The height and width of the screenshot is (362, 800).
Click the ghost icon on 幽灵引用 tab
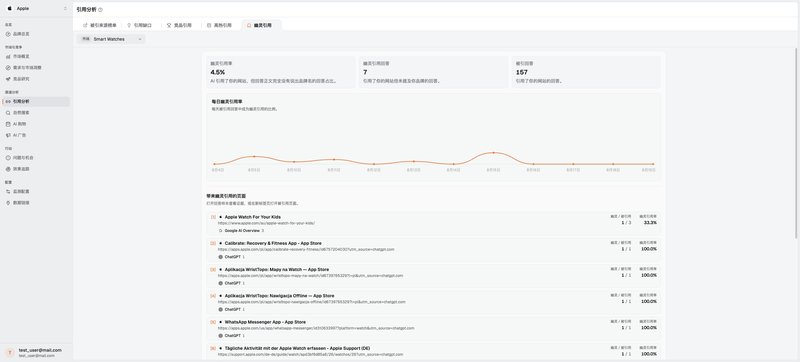tap(249, 25)
